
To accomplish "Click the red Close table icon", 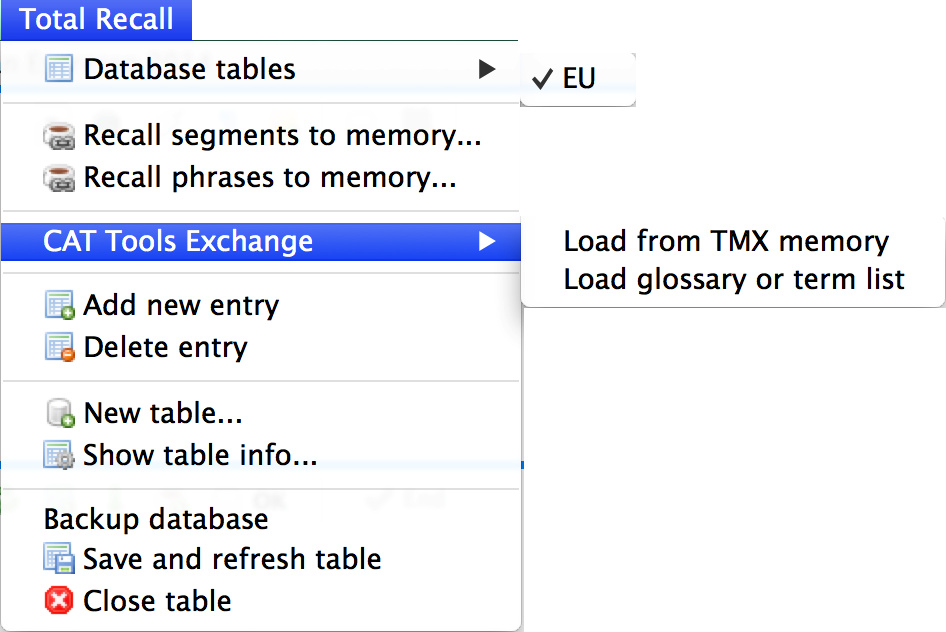I will click(59, 600).
